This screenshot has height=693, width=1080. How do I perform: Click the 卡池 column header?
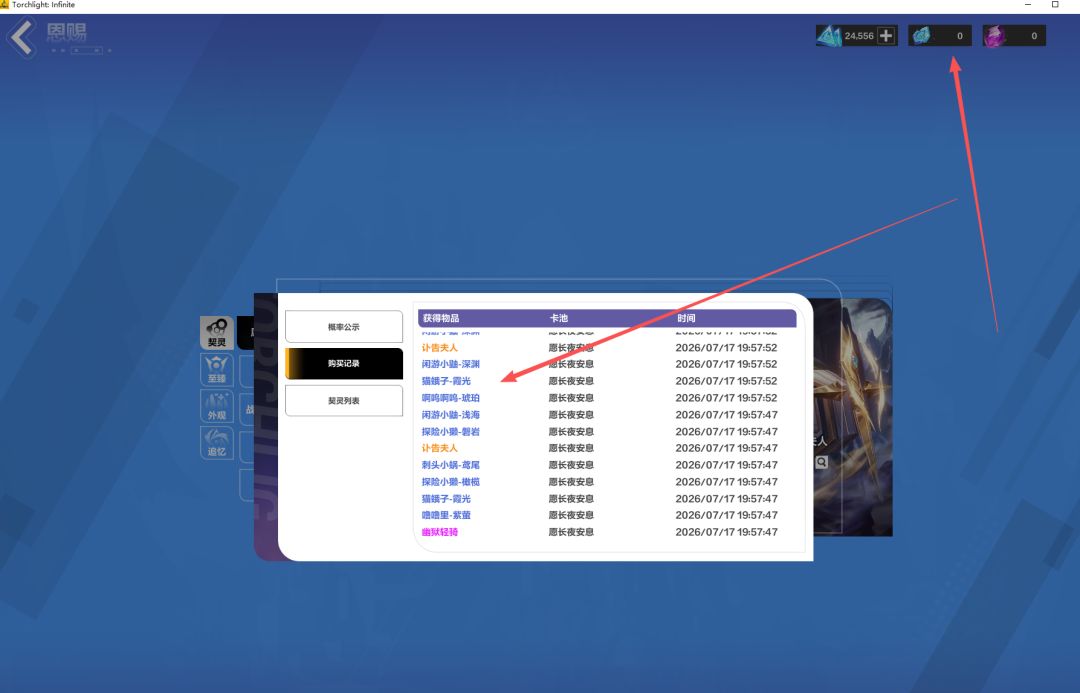559,318
